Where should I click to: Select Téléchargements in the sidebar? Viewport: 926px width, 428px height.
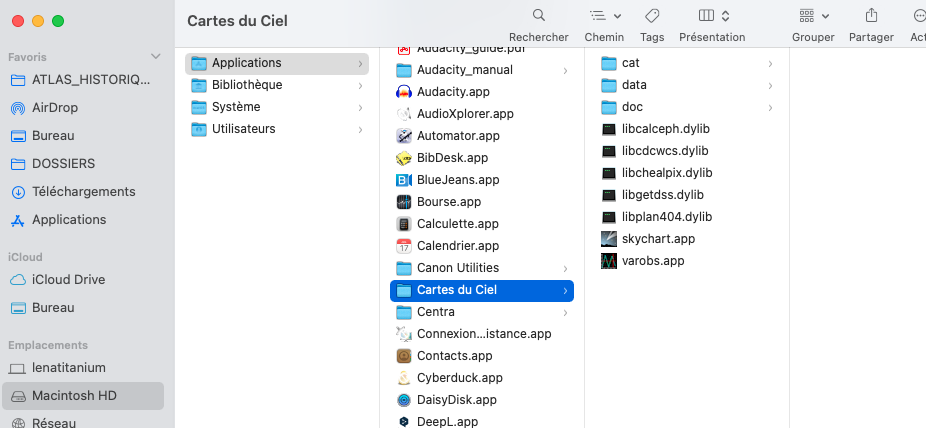(83, 192)
